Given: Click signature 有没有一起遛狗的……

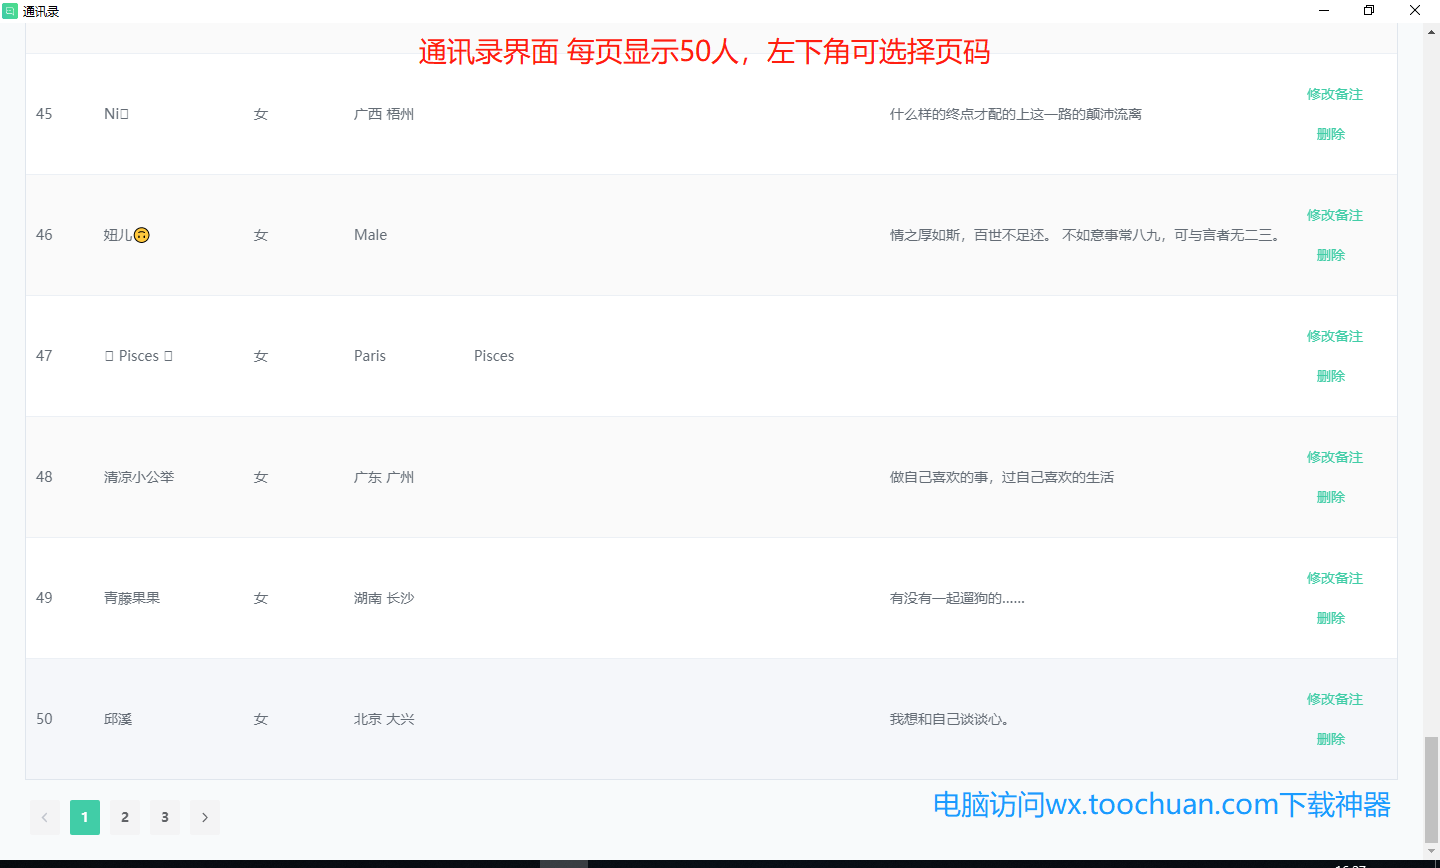Looking at the screenshot, I should [x=957, y=598].
